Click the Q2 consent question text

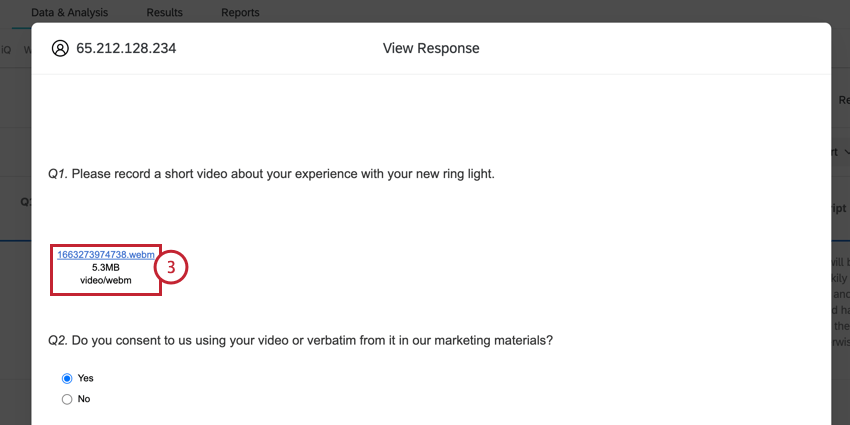300,340
